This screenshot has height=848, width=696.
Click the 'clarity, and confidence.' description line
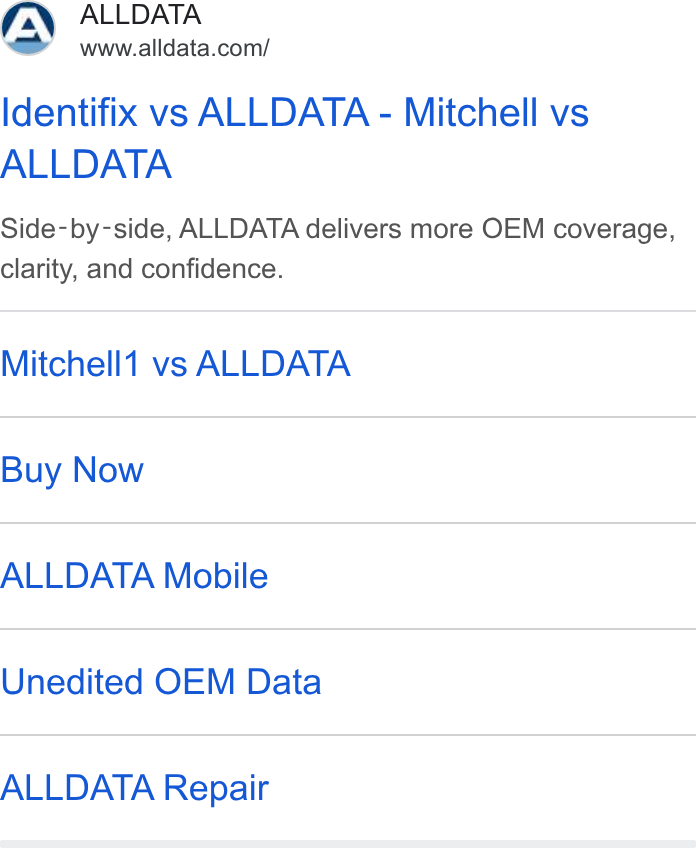pyautogui.click(x=142, y=269)
